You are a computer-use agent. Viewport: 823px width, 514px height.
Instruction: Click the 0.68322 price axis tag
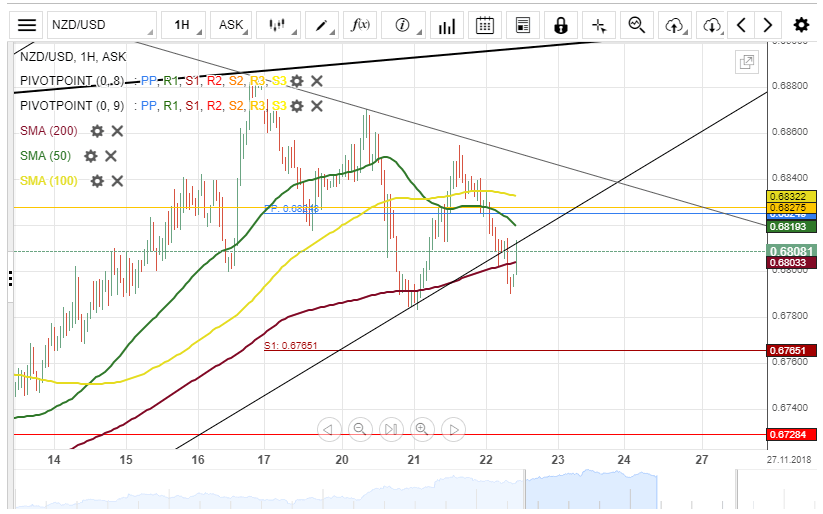792,196
